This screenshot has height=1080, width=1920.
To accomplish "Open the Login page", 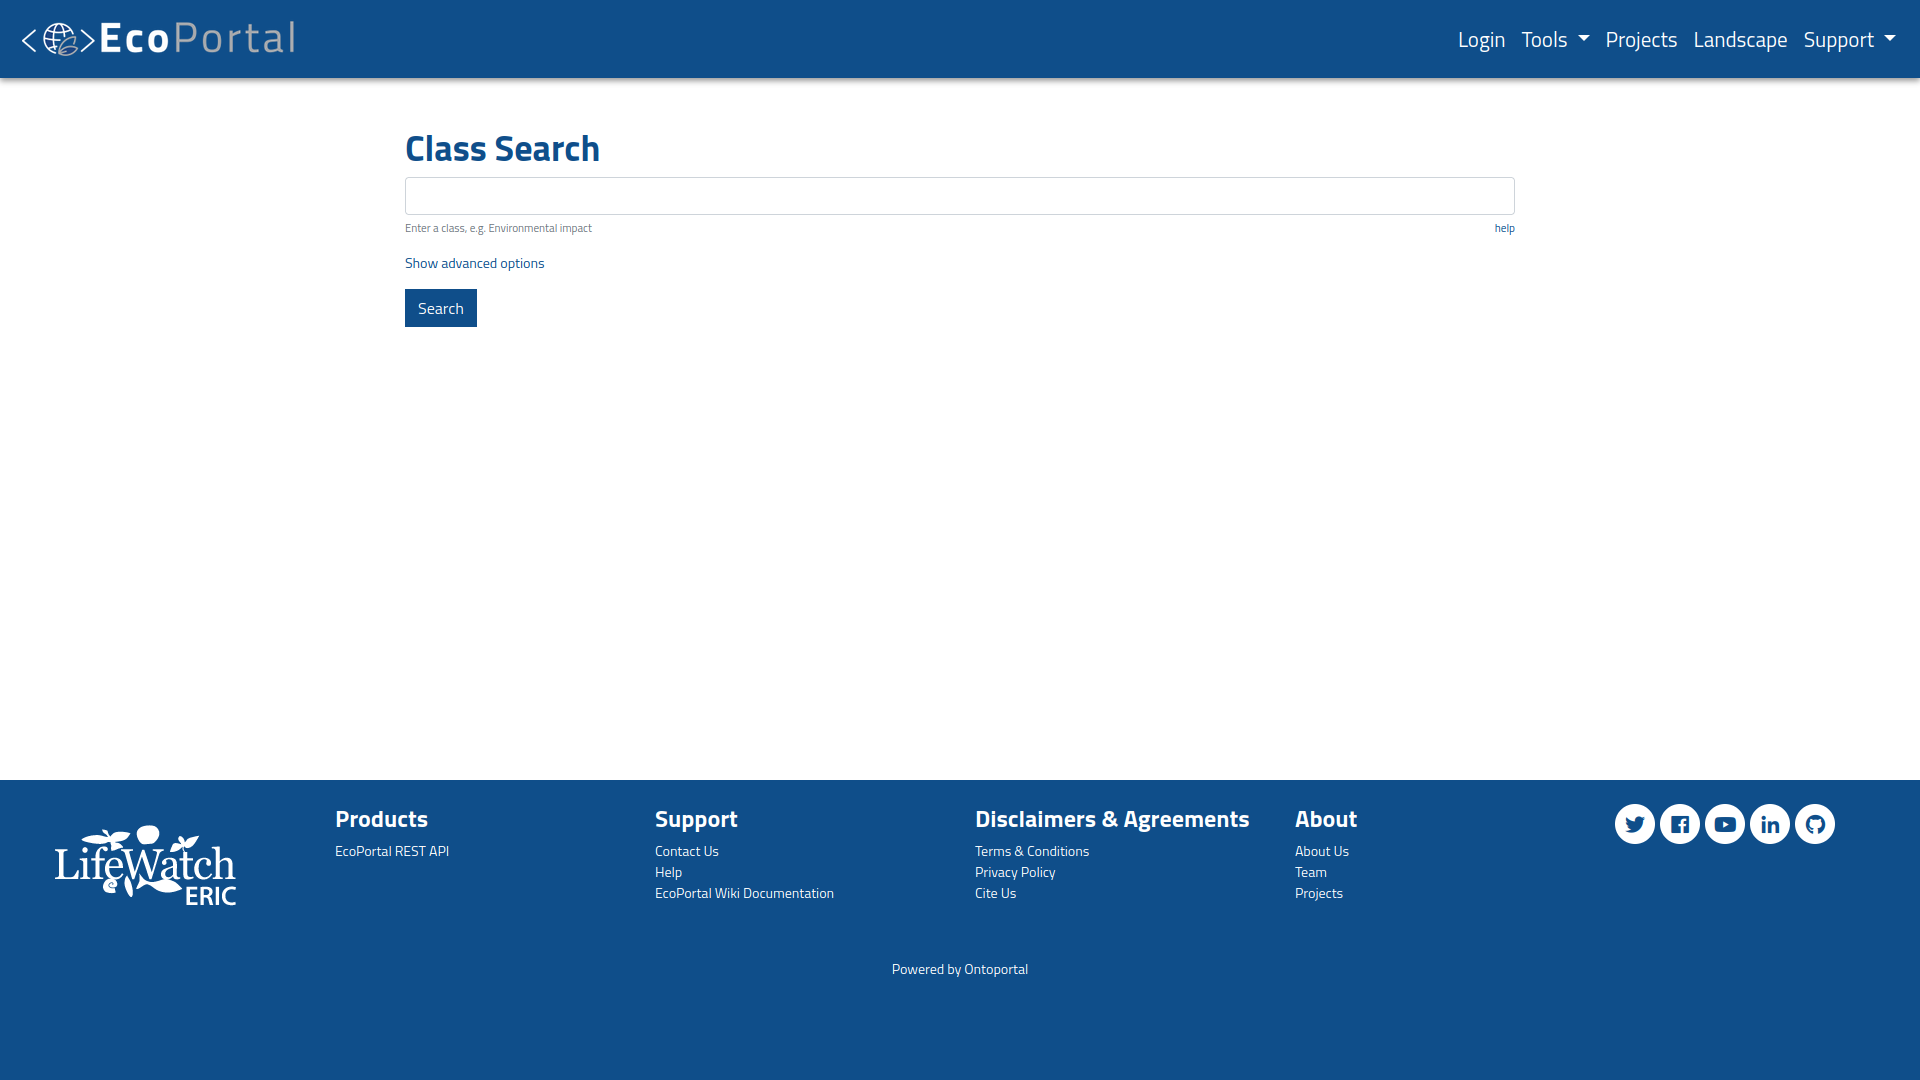I will click(x=1481, y=40).
